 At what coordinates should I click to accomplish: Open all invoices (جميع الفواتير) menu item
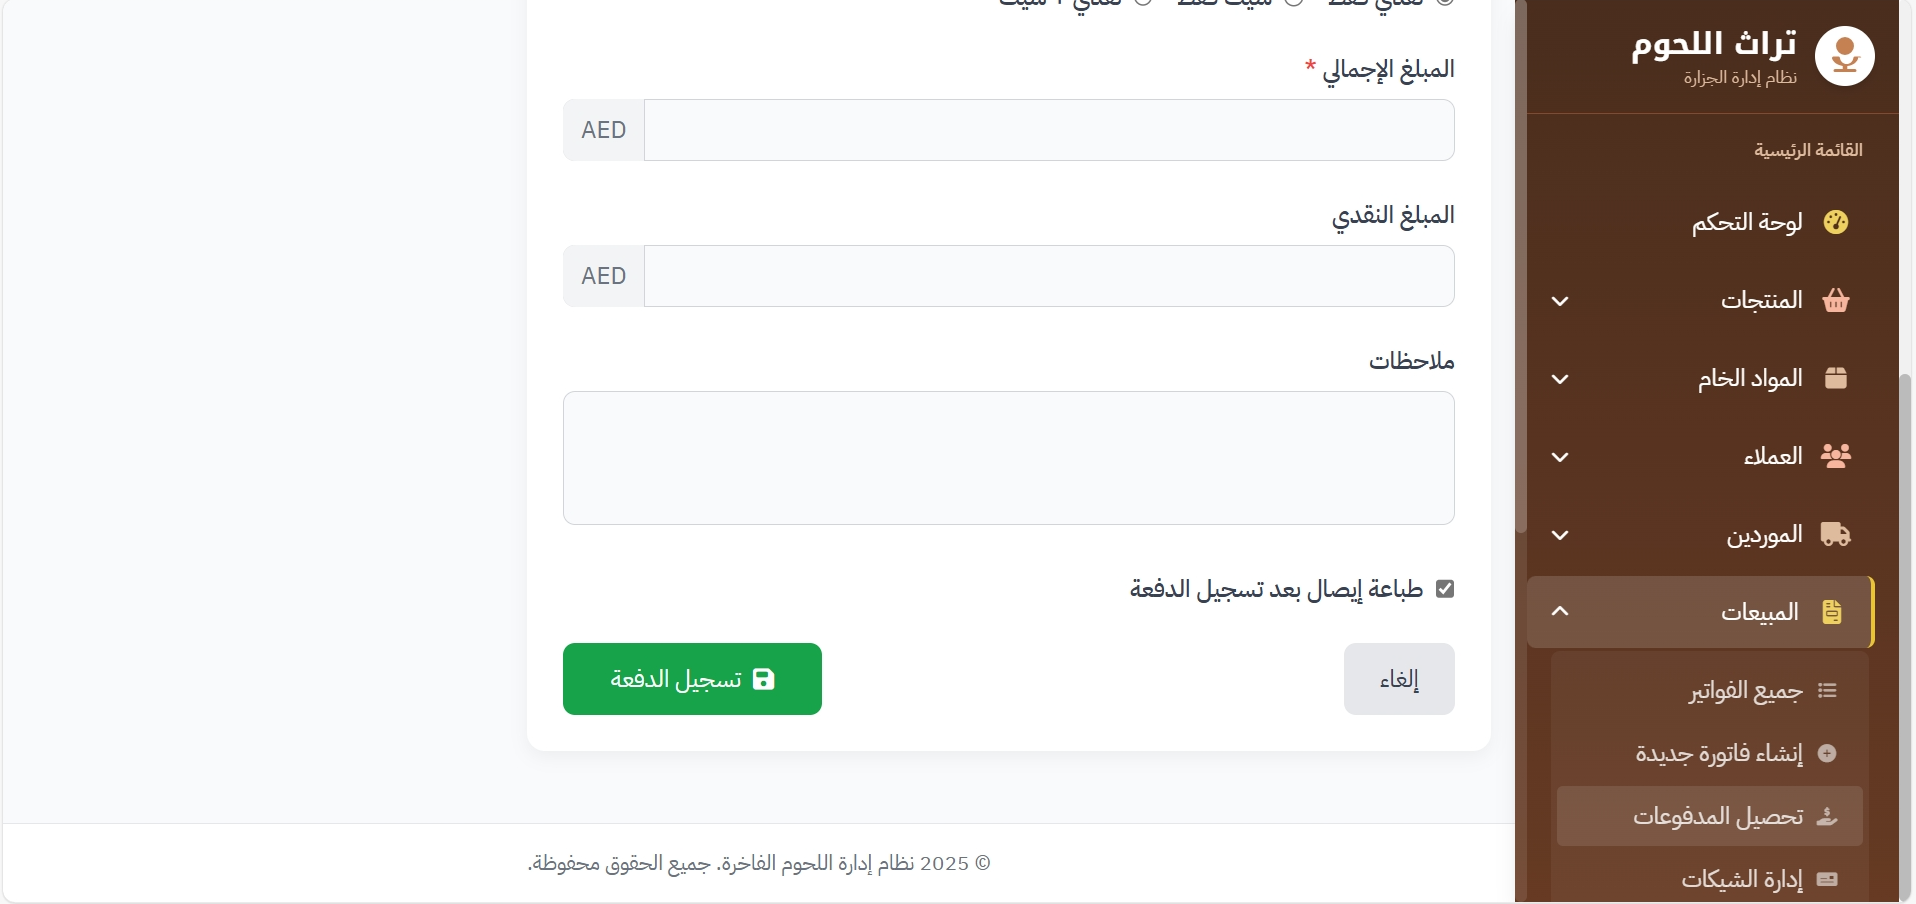coord(1744,691)
